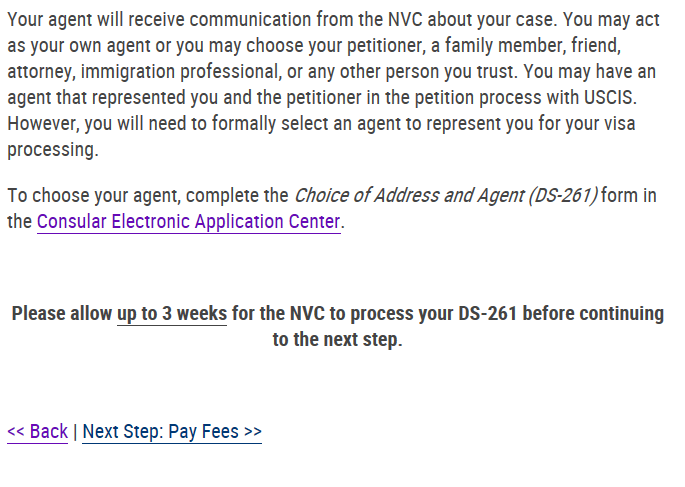This screenshot has width=685, height=487.
Task: Click "before continuing" in bold notice
Action: tap(593, 314)
